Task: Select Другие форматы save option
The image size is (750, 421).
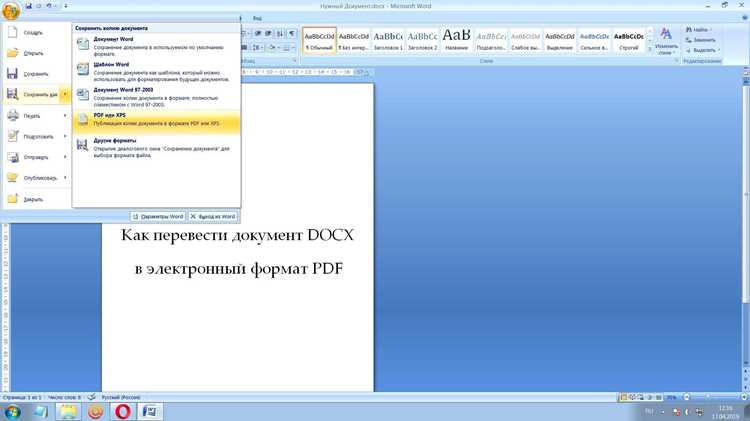Action: tap(156, 147)
